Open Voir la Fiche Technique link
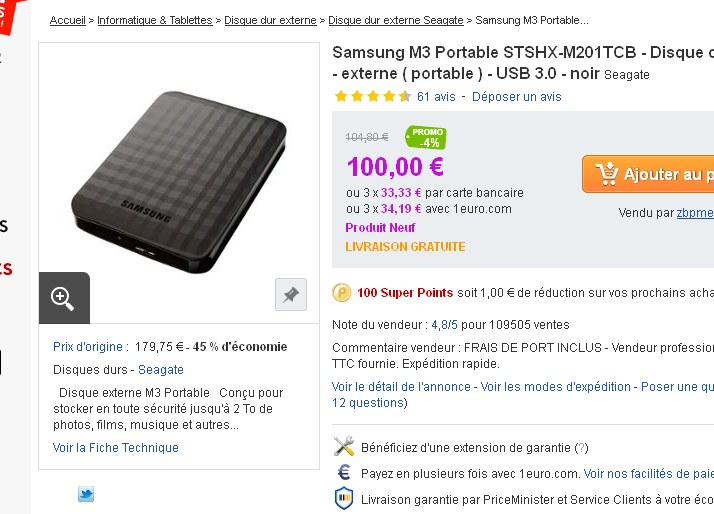 coord(116,448)
